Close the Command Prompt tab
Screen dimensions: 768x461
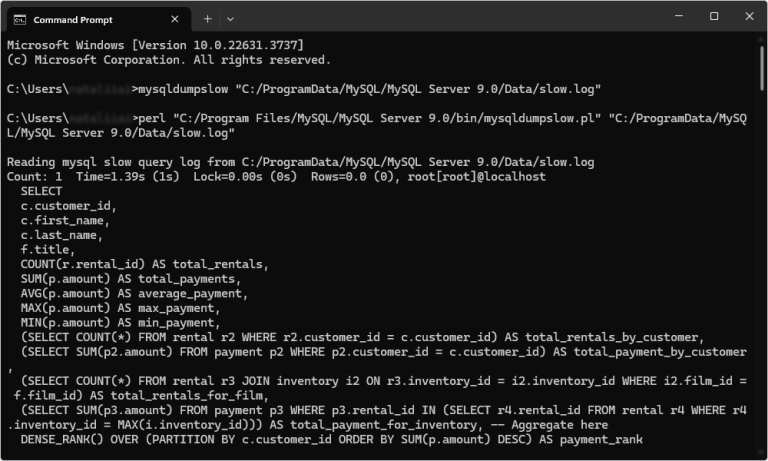pyautogui.click(x=174, y=19)
